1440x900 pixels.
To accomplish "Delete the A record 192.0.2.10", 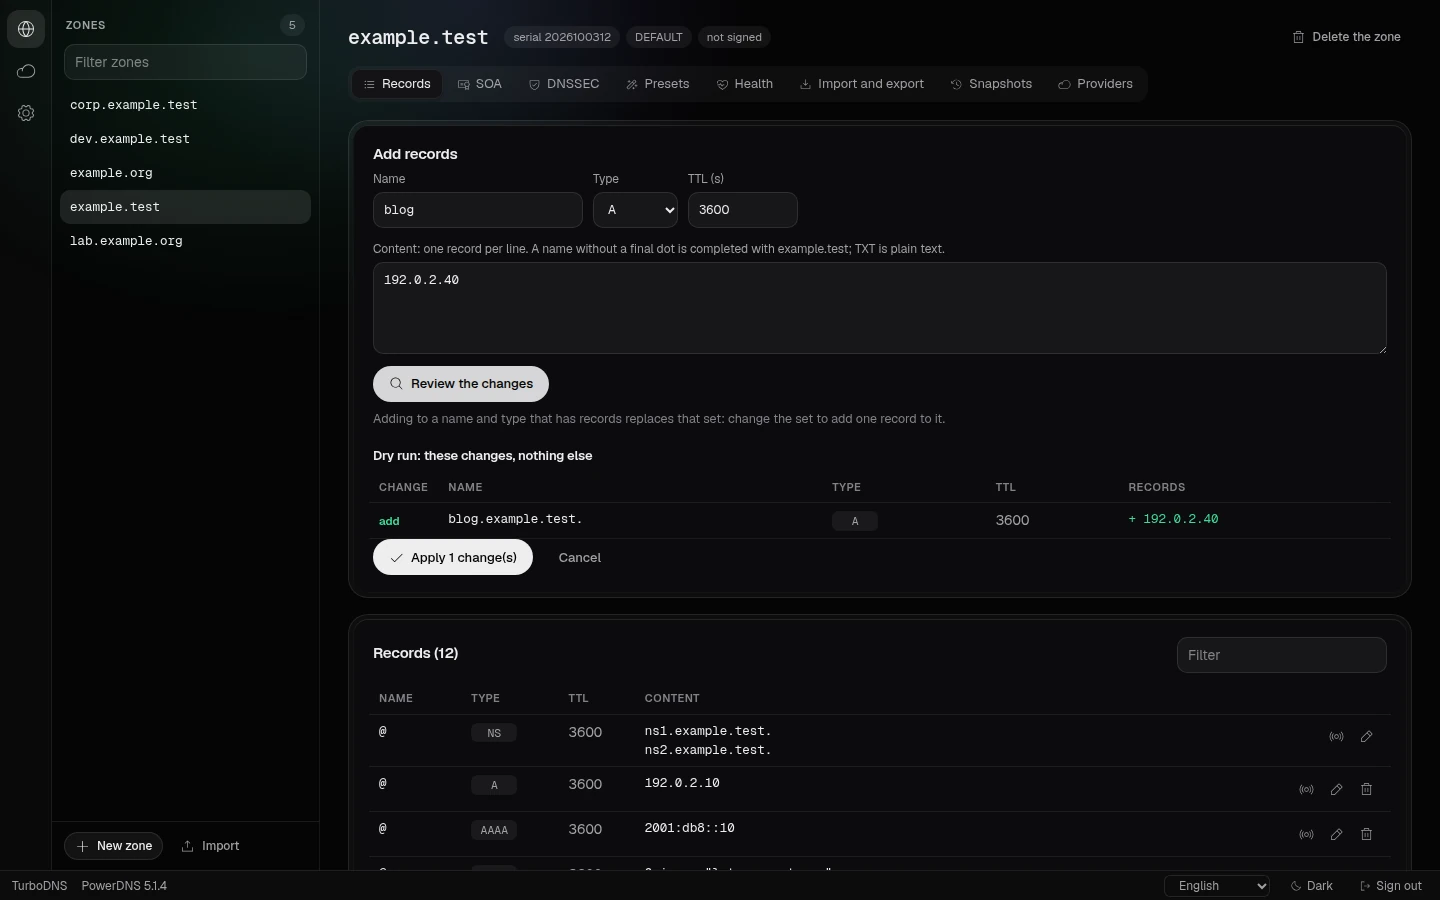I will coord(1366,790).
